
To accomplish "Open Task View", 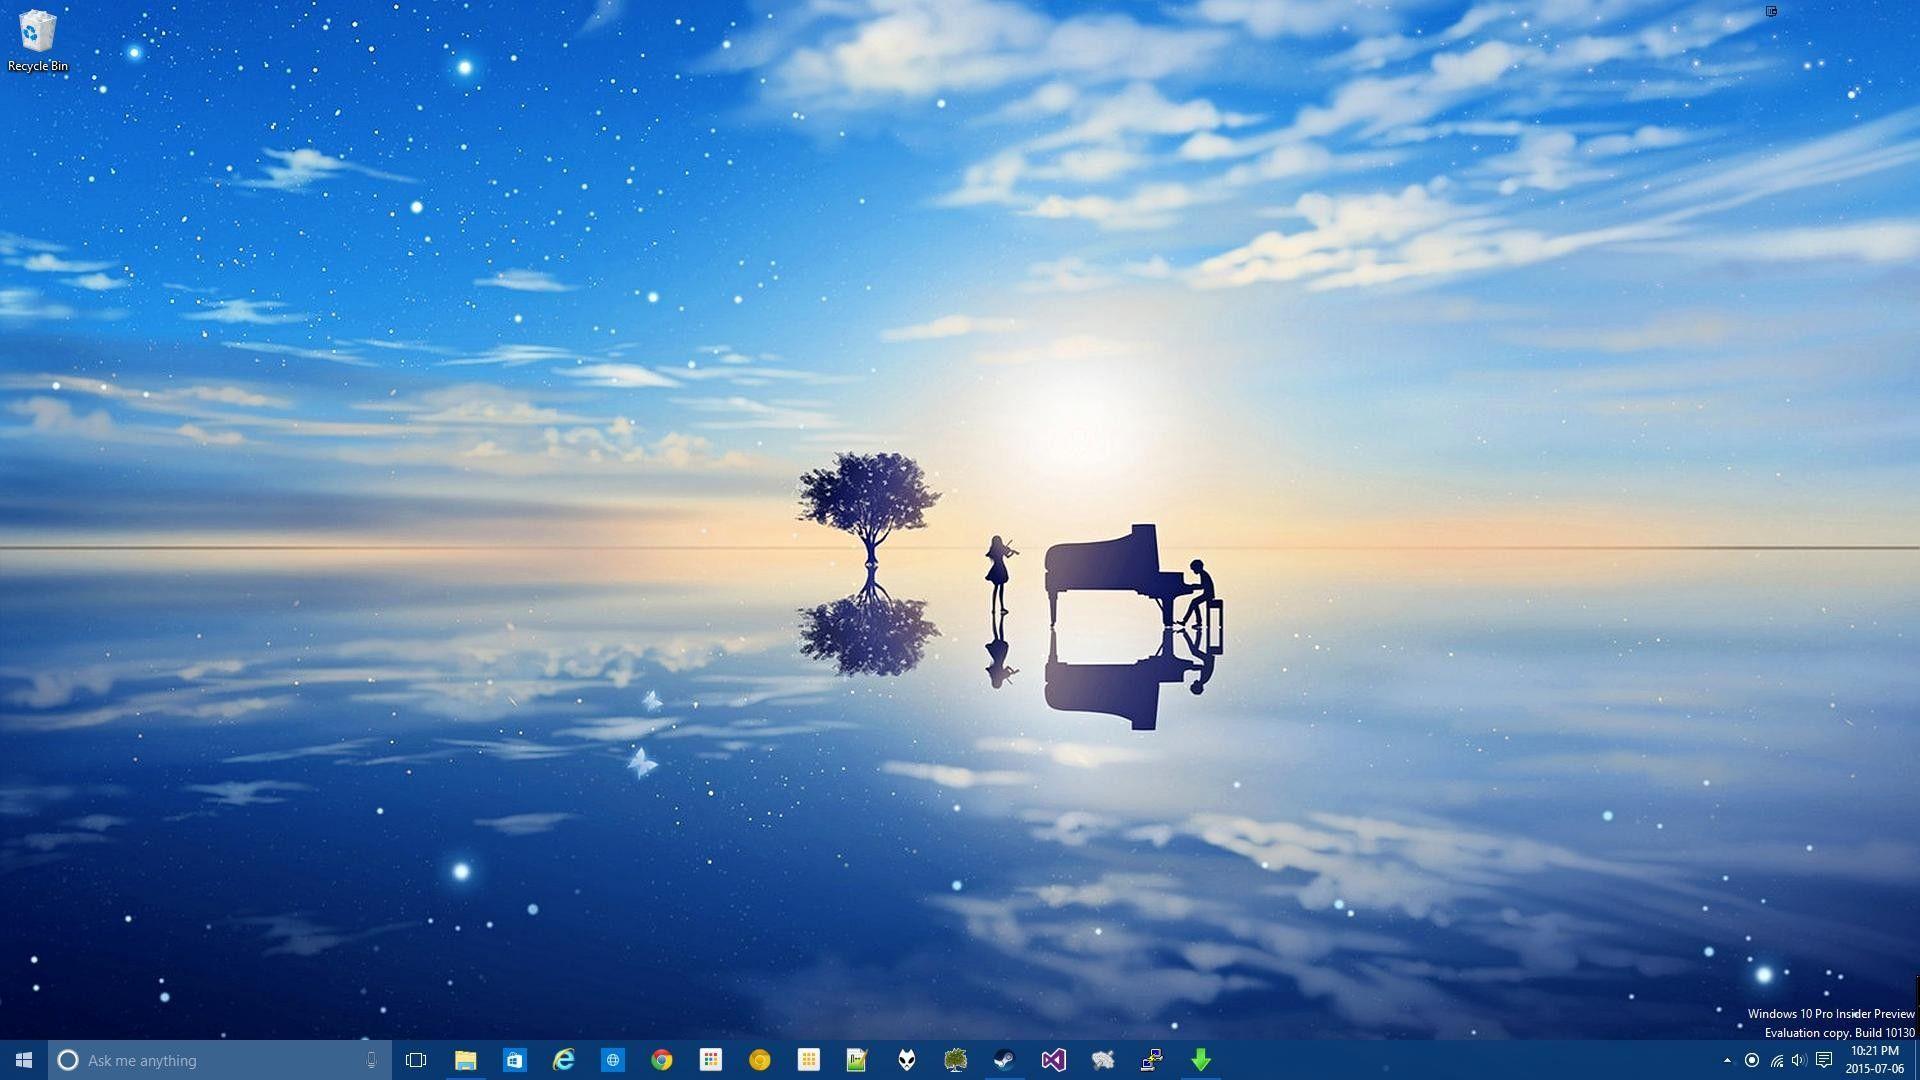I will point(415,1060).
